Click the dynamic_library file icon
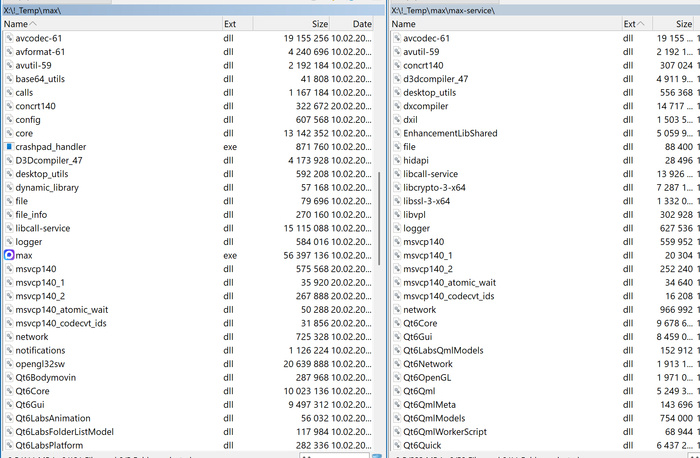Viewport: 700px width, 458px height. point(9,187)
